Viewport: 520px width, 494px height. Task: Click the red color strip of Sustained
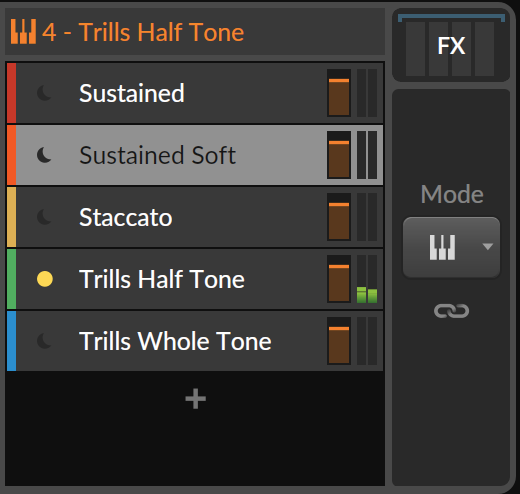pyautogui.click(x=11, y=93)
